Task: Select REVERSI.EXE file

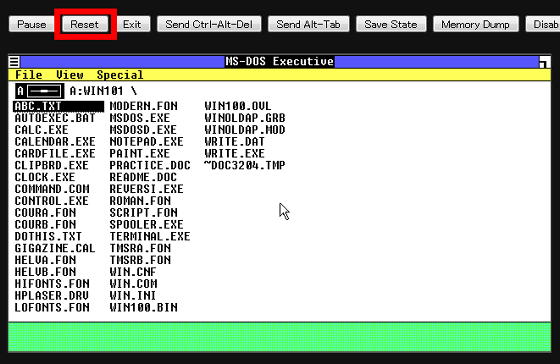Action: point(146,189)
